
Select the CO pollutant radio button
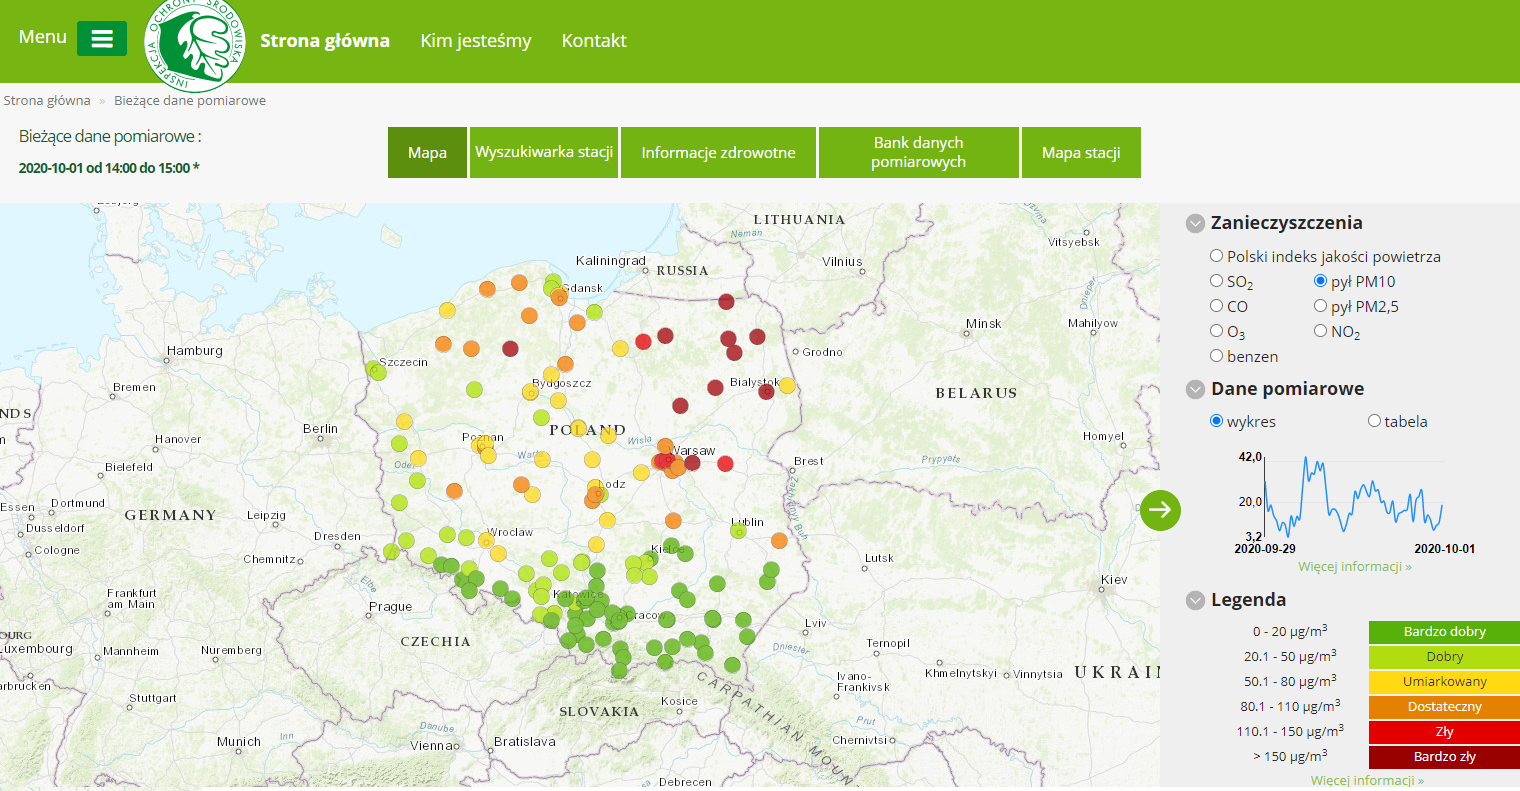[x=1217, y=306]
